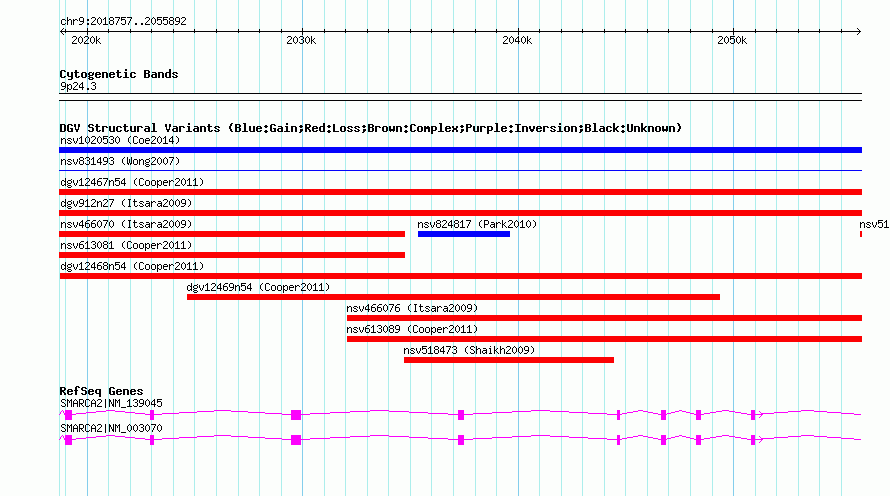The height and width of the screenshot is (496, 890).
Task: Select the 2040k ruler position label
Action: pos(517,40)
